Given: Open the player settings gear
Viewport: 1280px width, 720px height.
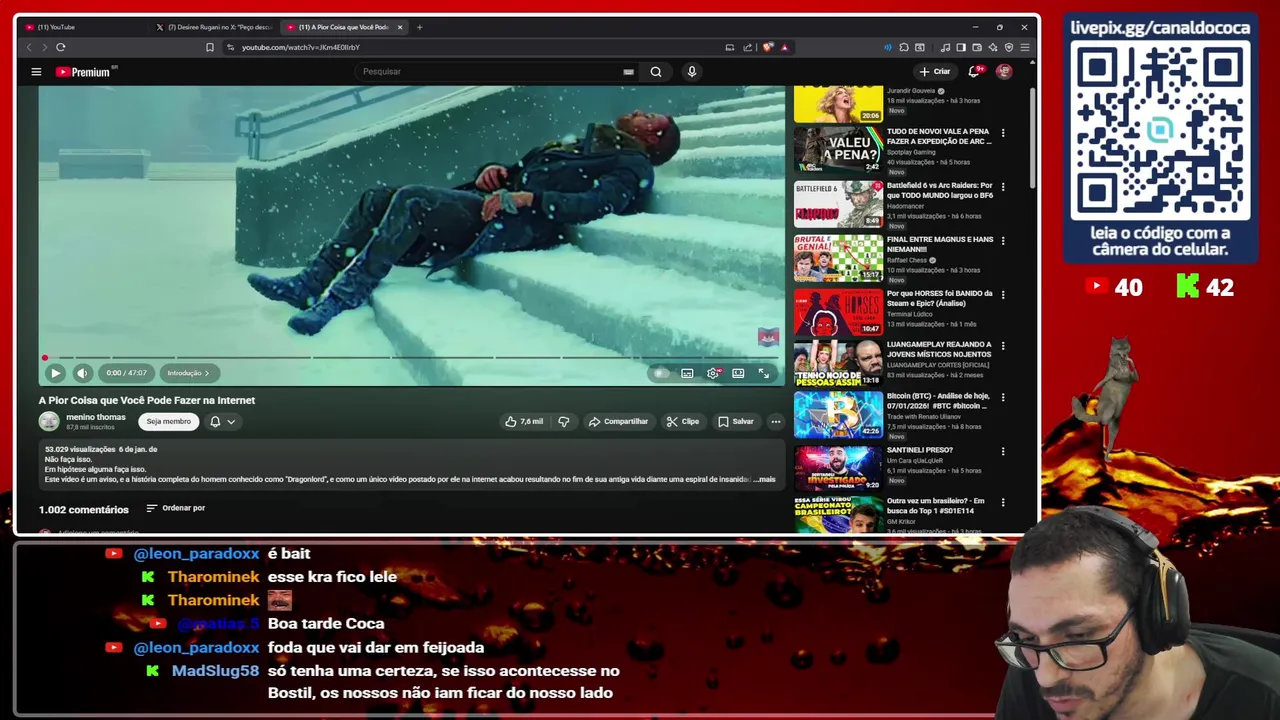Looking at the screenshot, I should coord(713,373).
